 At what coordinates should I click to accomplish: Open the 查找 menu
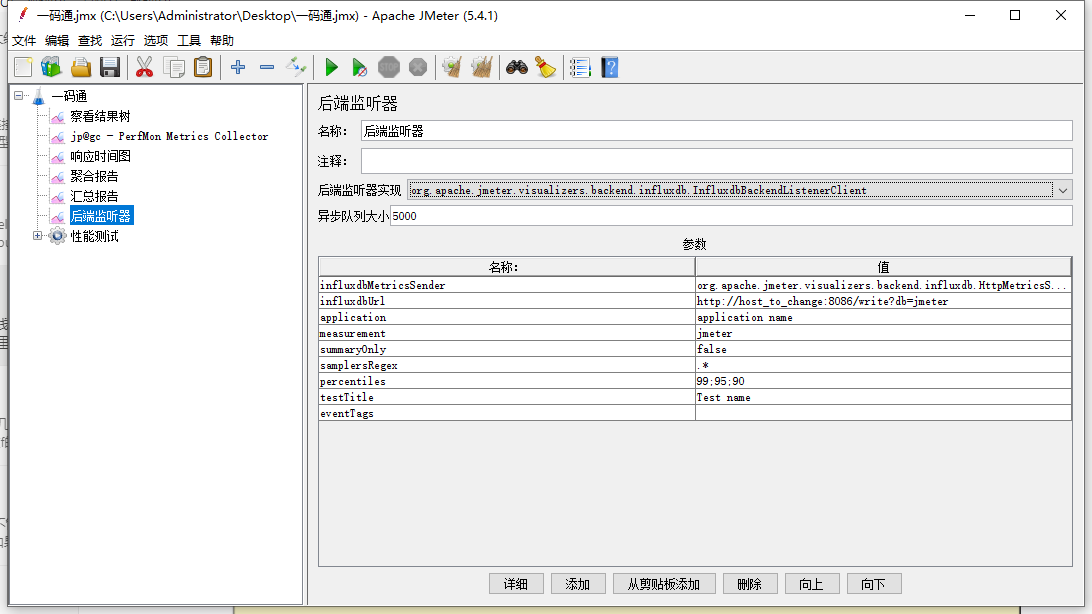pos(90,40)
